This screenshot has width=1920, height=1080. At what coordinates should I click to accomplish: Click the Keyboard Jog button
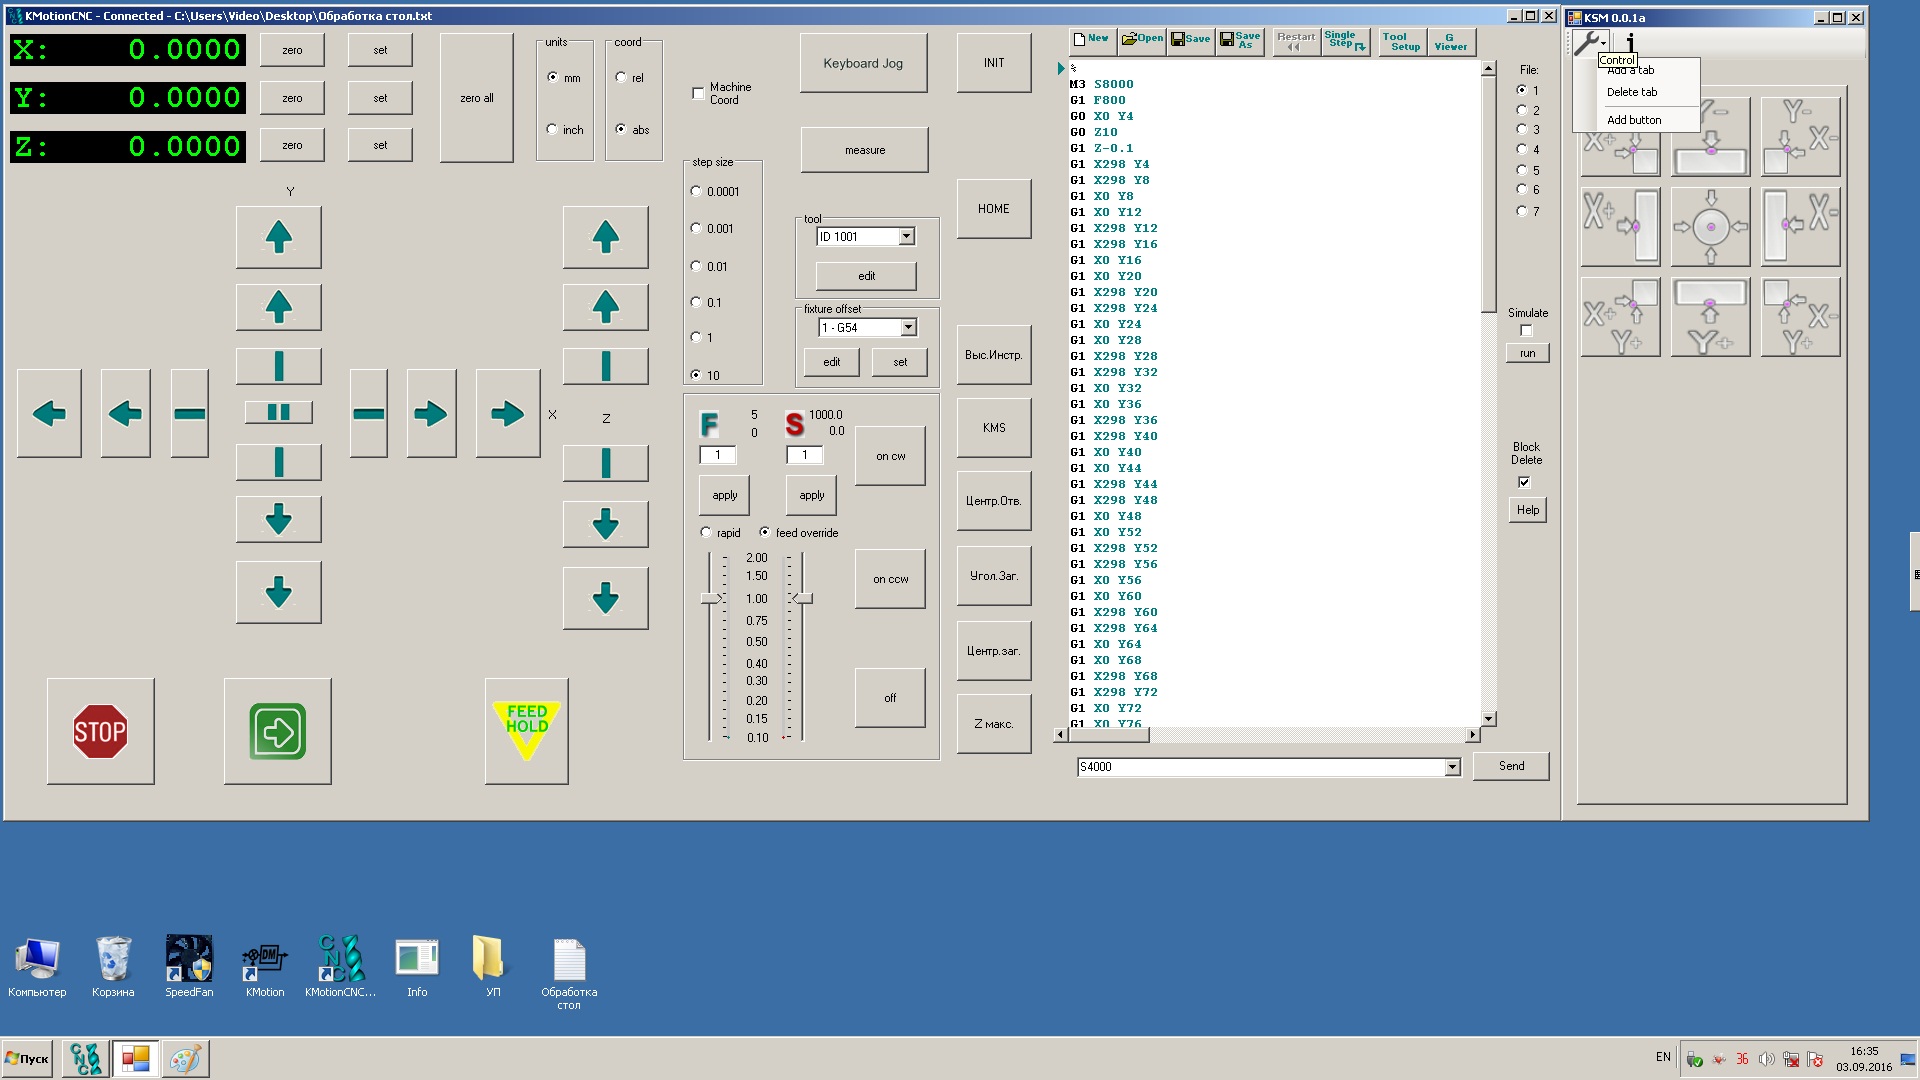pos(863,63)
